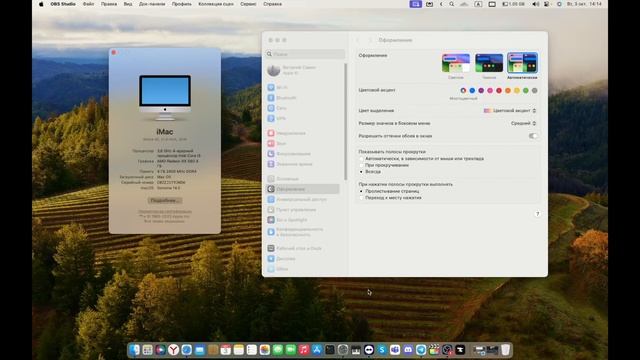Open Discord from the Dock
Image resolution: width=640 pixels, height=360 pixels.
pyautogui.click(x=408, y=350)
